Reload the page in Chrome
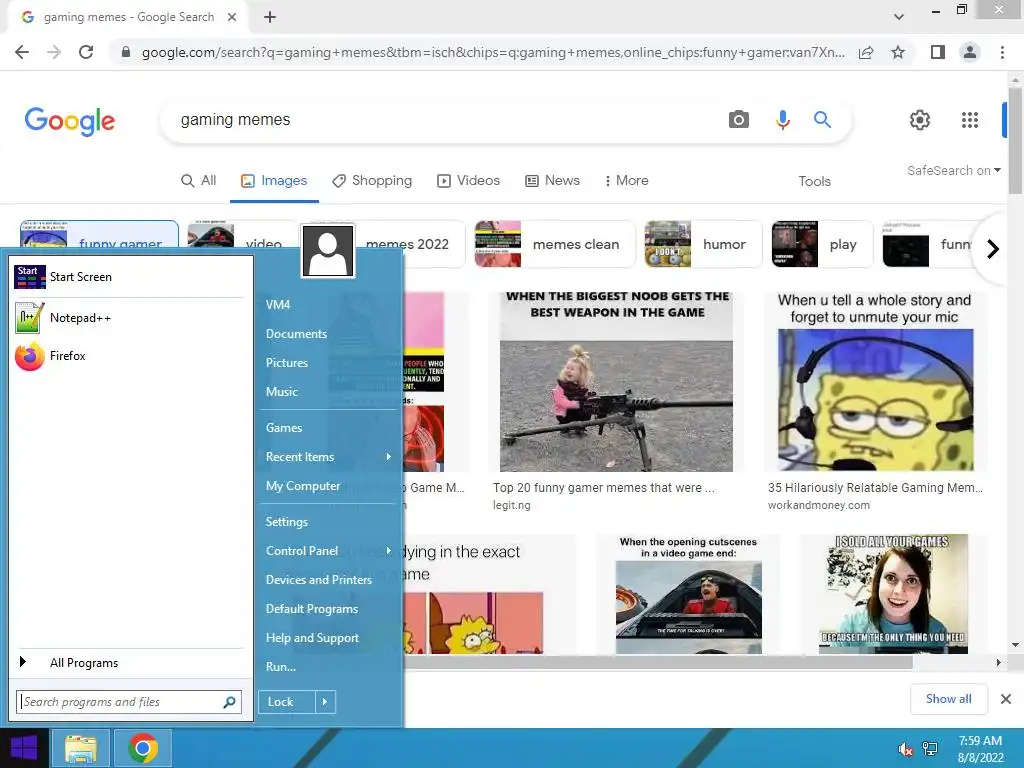 click(86, 52)
